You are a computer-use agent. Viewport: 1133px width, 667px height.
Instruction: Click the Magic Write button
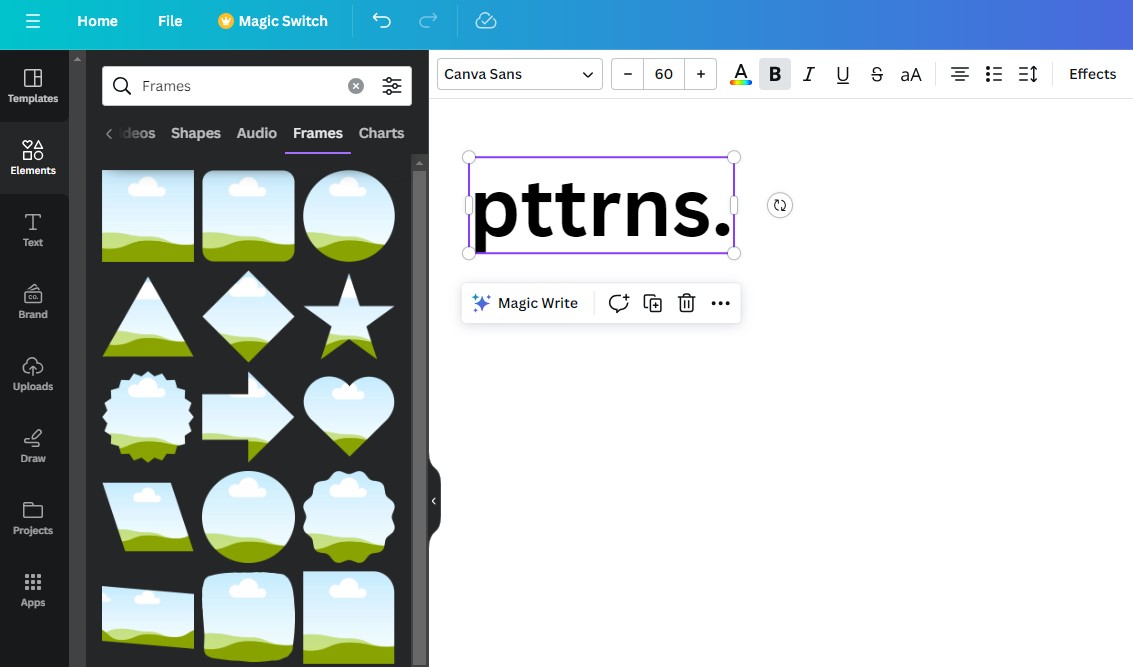pos(525,303)
